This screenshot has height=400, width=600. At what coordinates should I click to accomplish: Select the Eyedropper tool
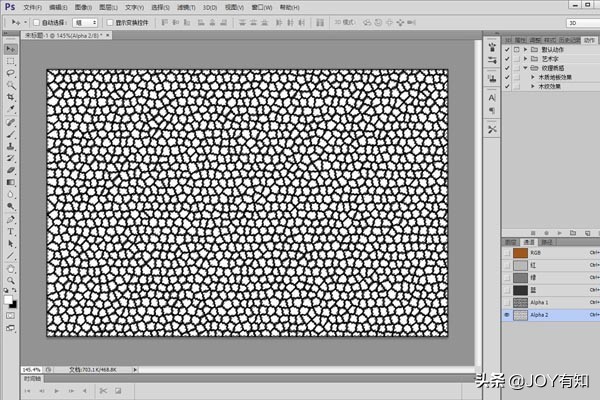pyautogui.click(x=11, y=110)
